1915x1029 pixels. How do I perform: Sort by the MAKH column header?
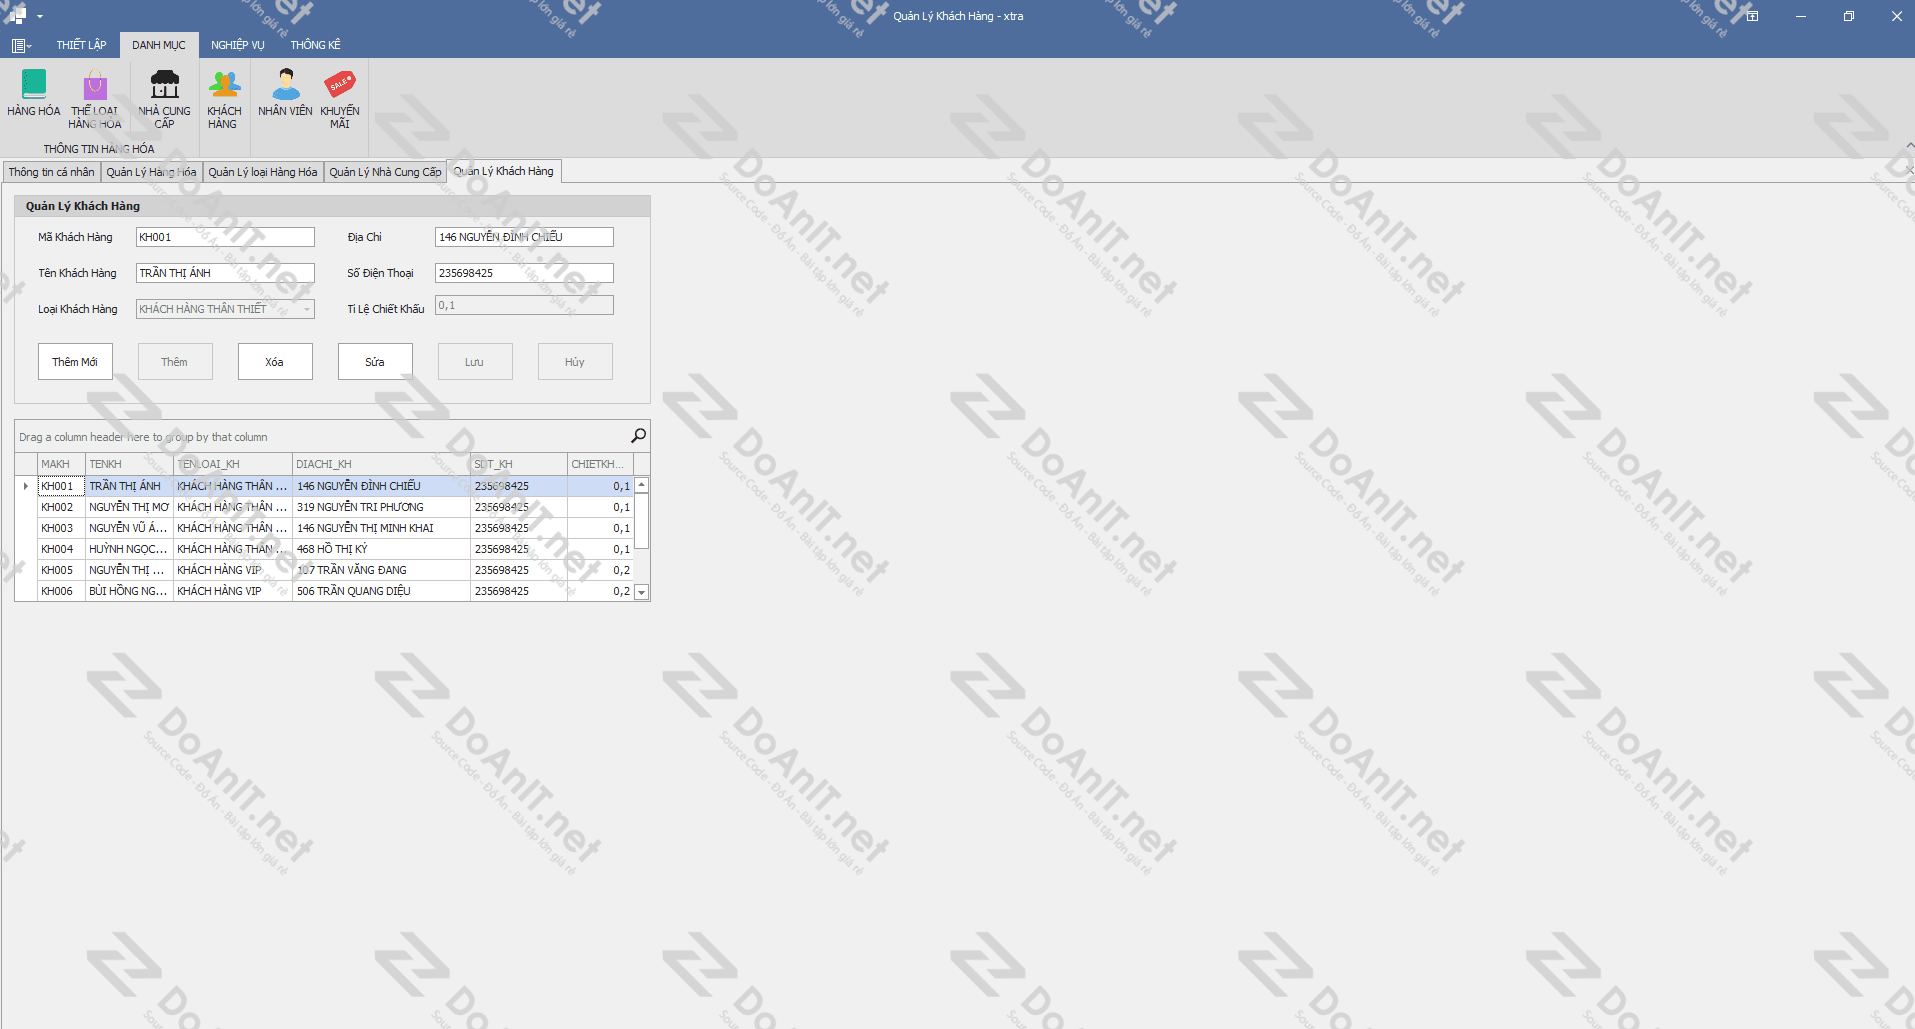coord(61,464)
